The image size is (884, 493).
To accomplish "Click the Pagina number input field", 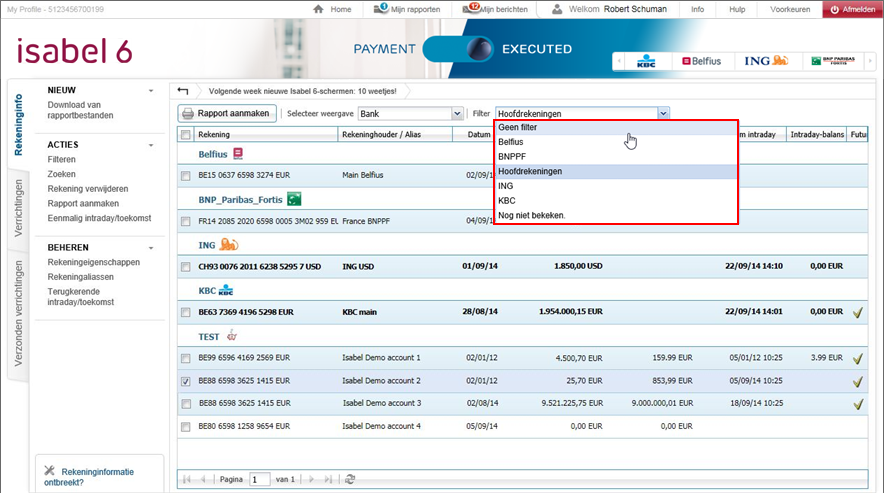I will [260, 480].
